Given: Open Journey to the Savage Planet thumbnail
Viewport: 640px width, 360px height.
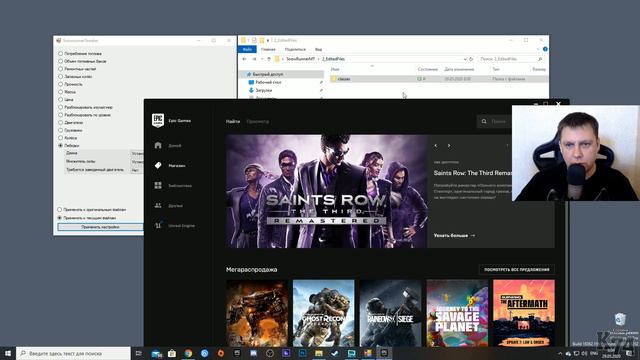Looking at the screenshot, I should pos(457,313).
